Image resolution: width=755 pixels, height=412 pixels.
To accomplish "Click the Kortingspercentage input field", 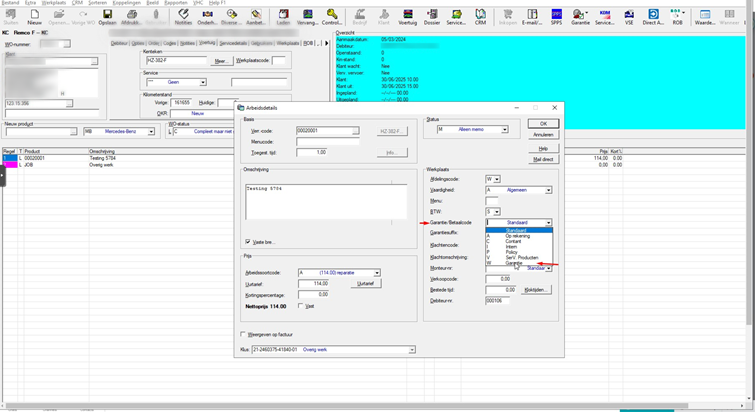I will point(313,295).
